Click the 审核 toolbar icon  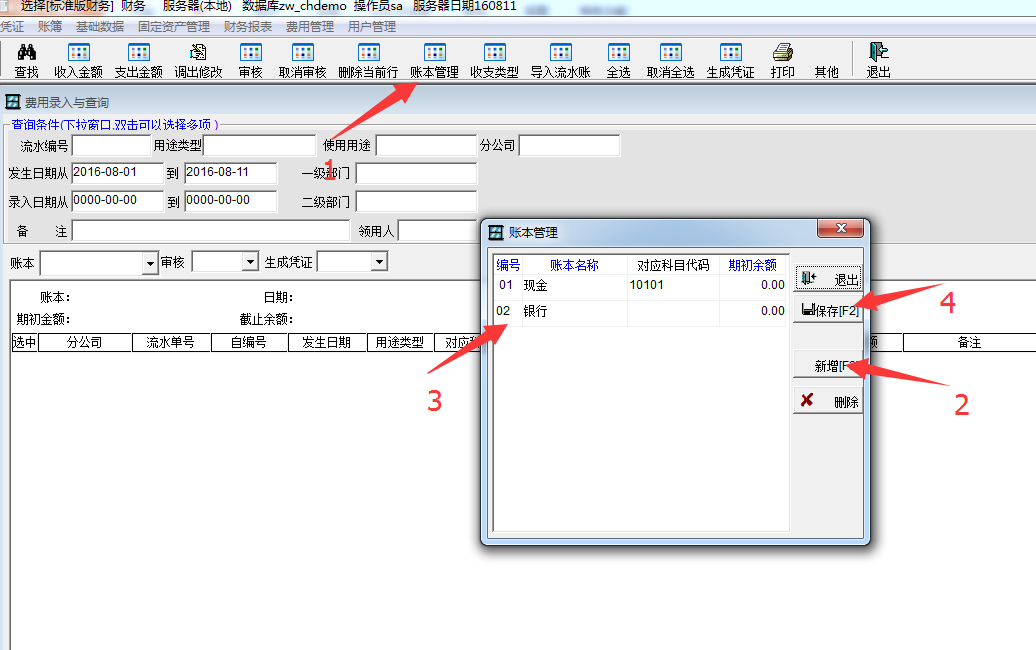coord(250,60)
